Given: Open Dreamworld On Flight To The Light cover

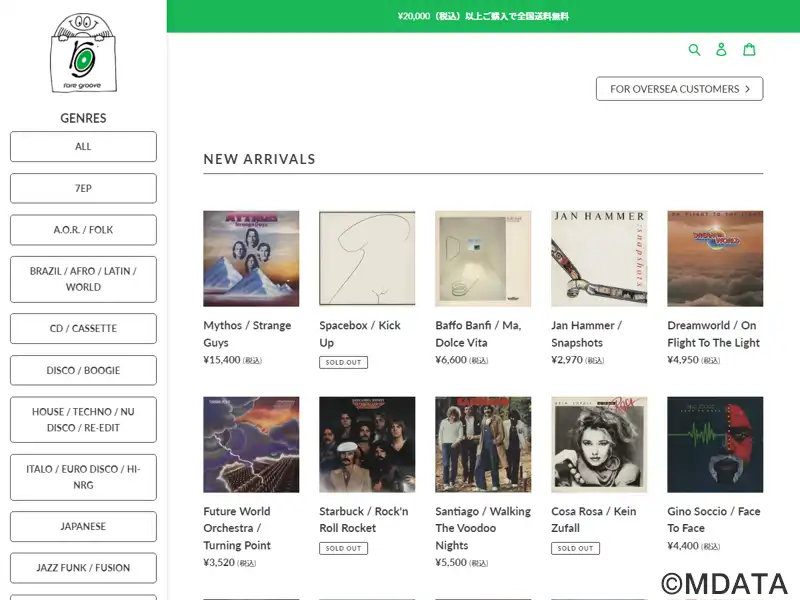Looking at the screenshot, I should coord(715,258).
